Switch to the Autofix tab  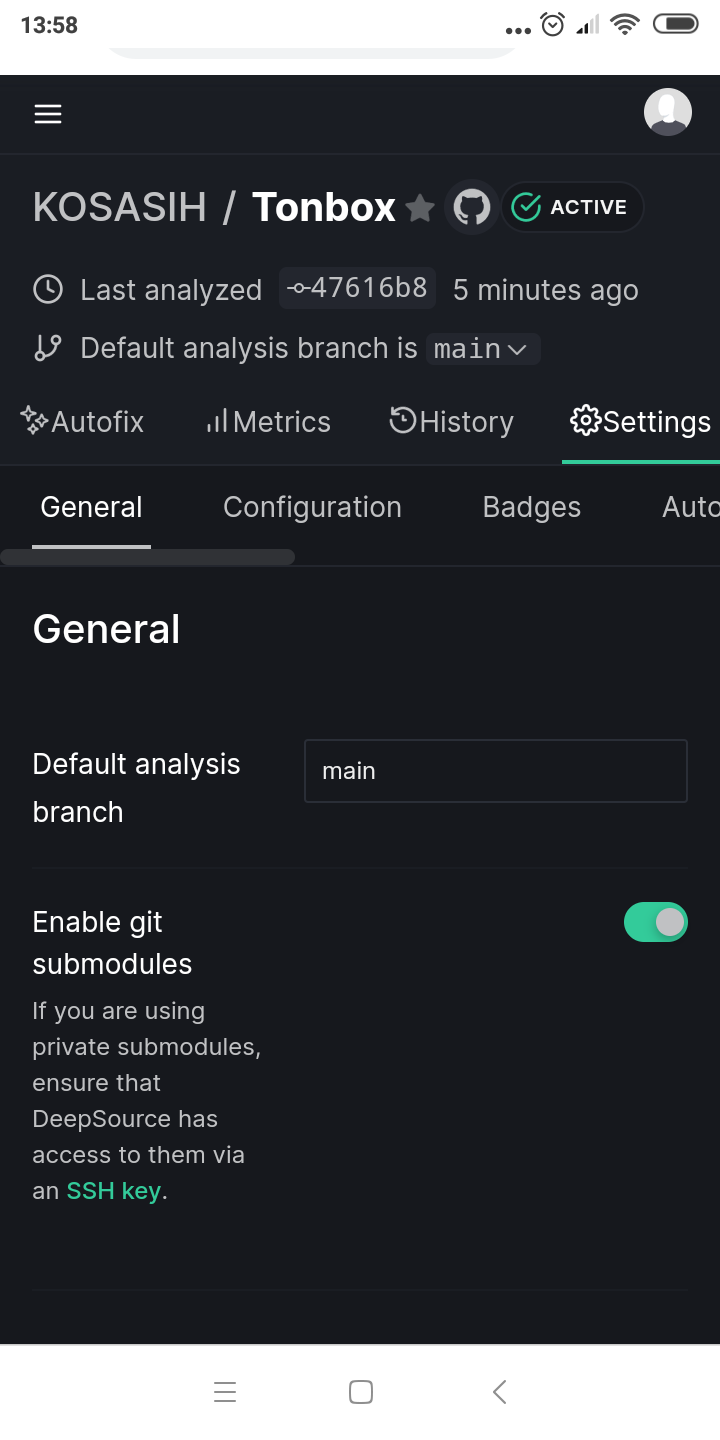[82, 422]
